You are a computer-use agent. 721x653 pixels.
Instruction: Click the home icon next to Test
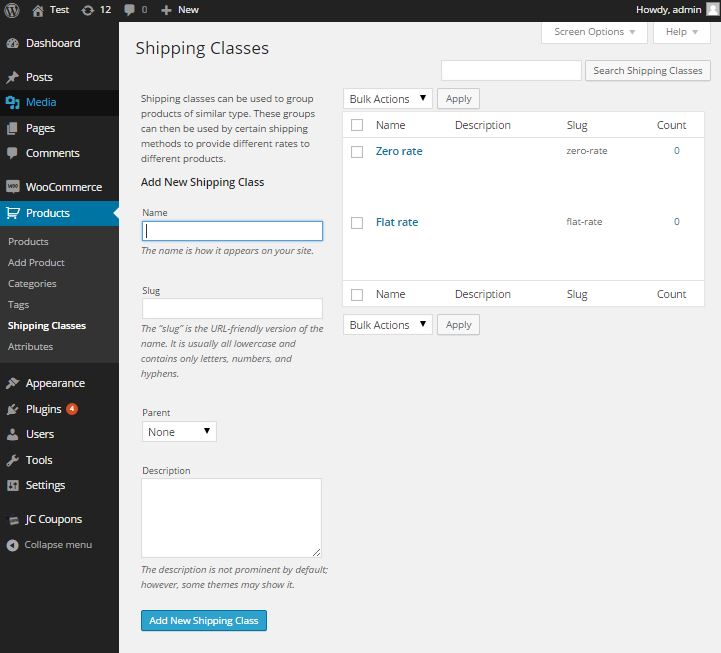point(38,10)
